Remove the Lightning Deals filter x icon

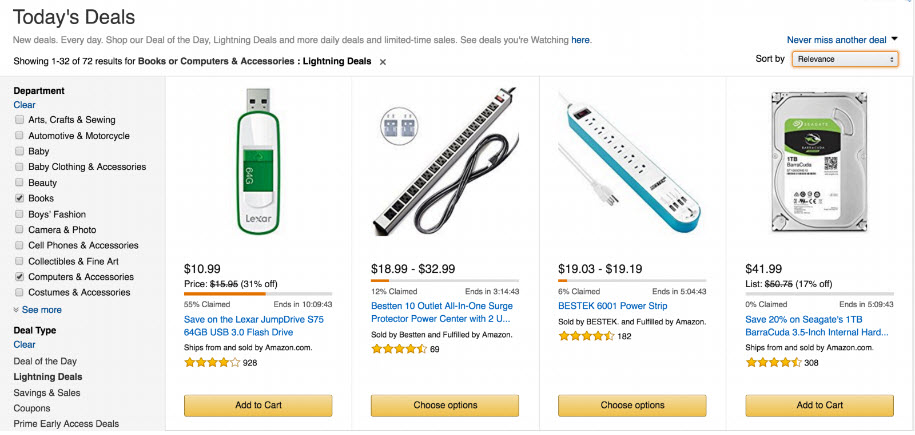tap(383, 62)
